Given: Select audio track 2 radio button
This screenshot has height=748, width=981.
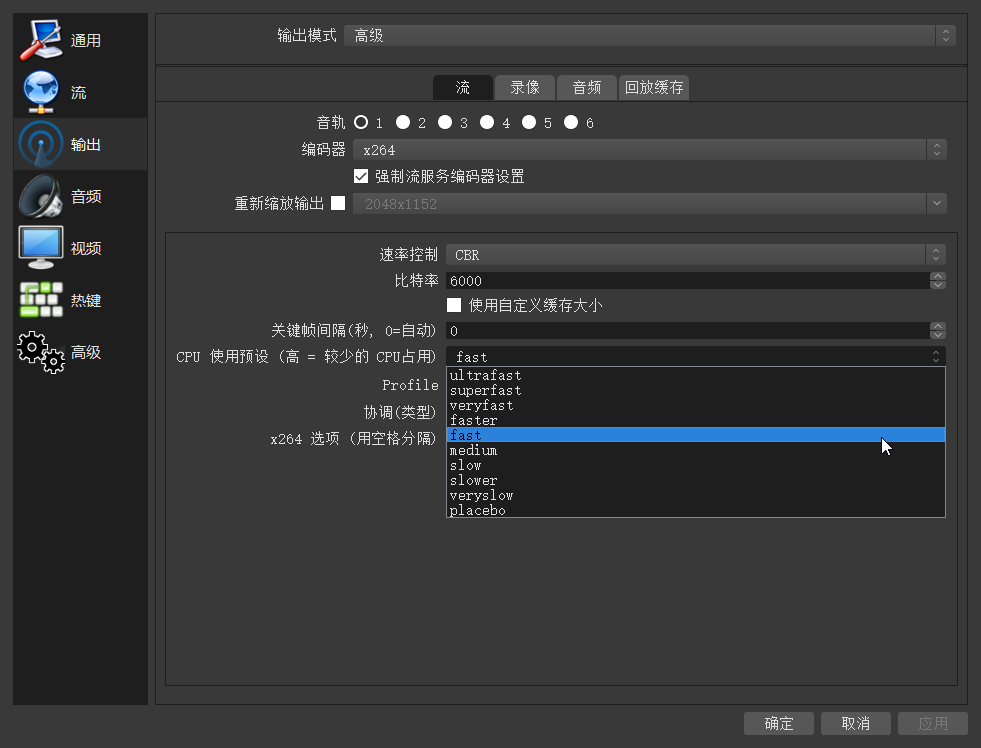Looking at the screenshot, I should coord(403,122).
